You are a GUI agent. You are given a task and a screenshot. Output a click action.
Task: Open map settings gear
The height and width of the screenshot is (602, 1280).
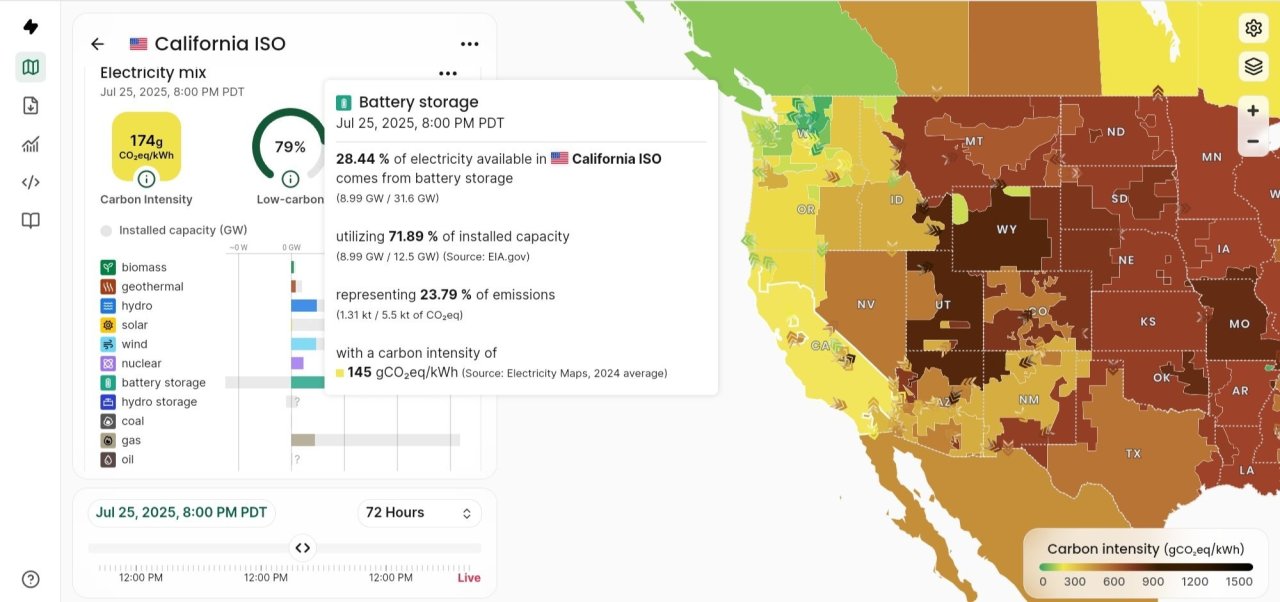(1253, 28)
